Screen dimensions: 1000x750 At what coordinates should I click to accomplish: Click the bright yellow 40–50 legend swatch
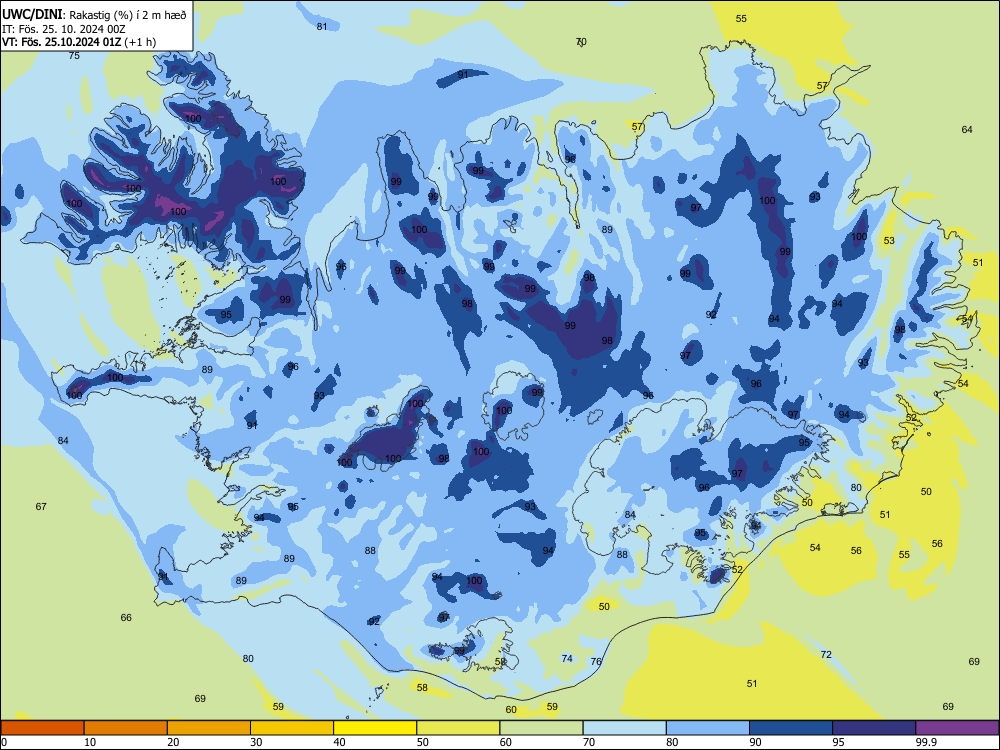pos(375,728)
